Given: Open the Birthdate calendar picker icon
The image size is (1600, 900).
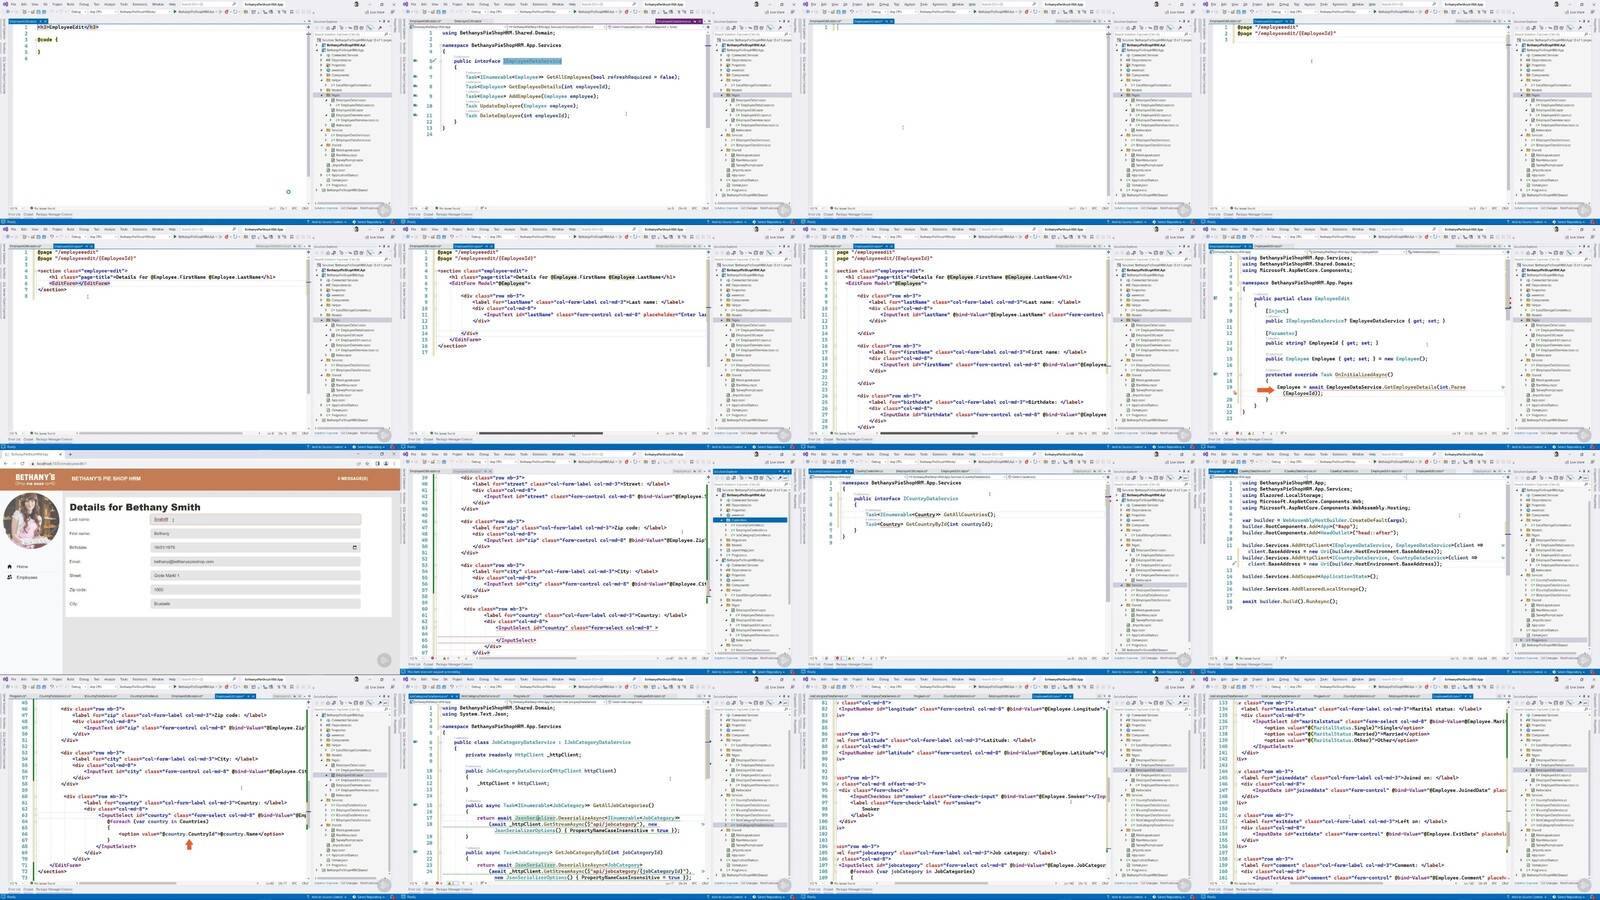Looking at the screenshot, I should (x=355, y=548).
